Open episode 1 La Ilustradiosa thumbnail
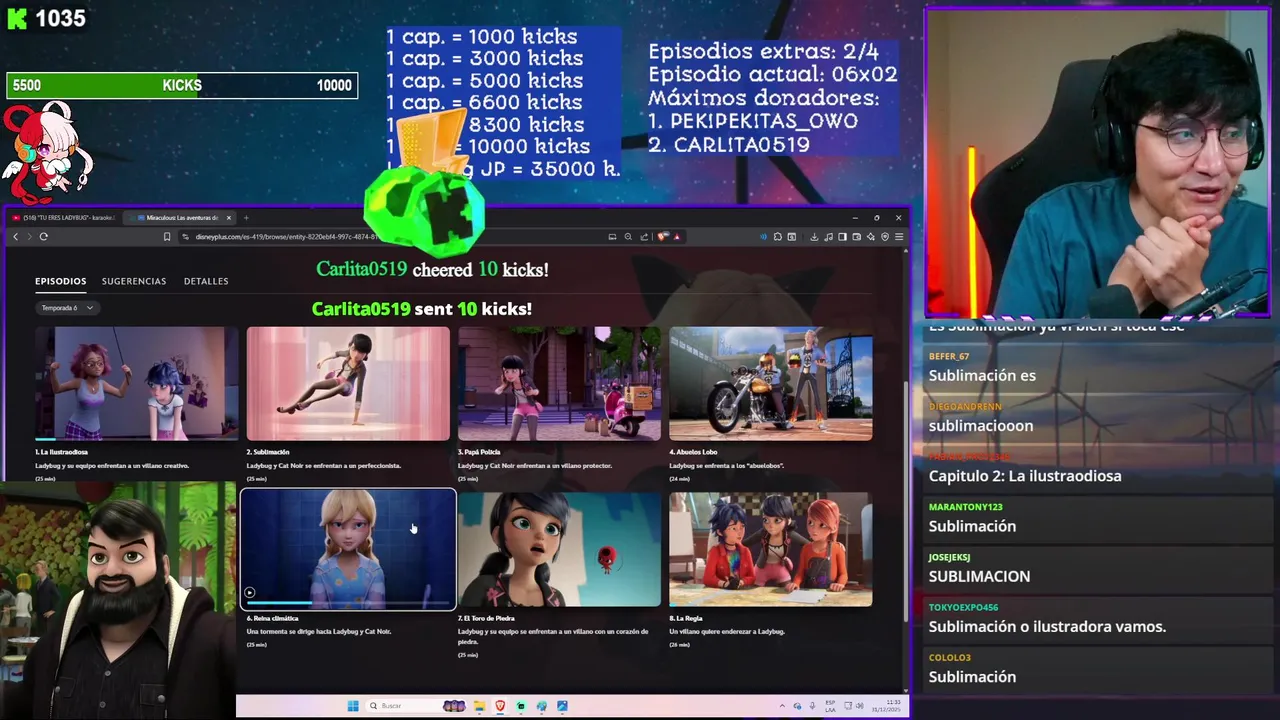Image resolution: width=1280 pixels, height=720 pixels. 137,383
